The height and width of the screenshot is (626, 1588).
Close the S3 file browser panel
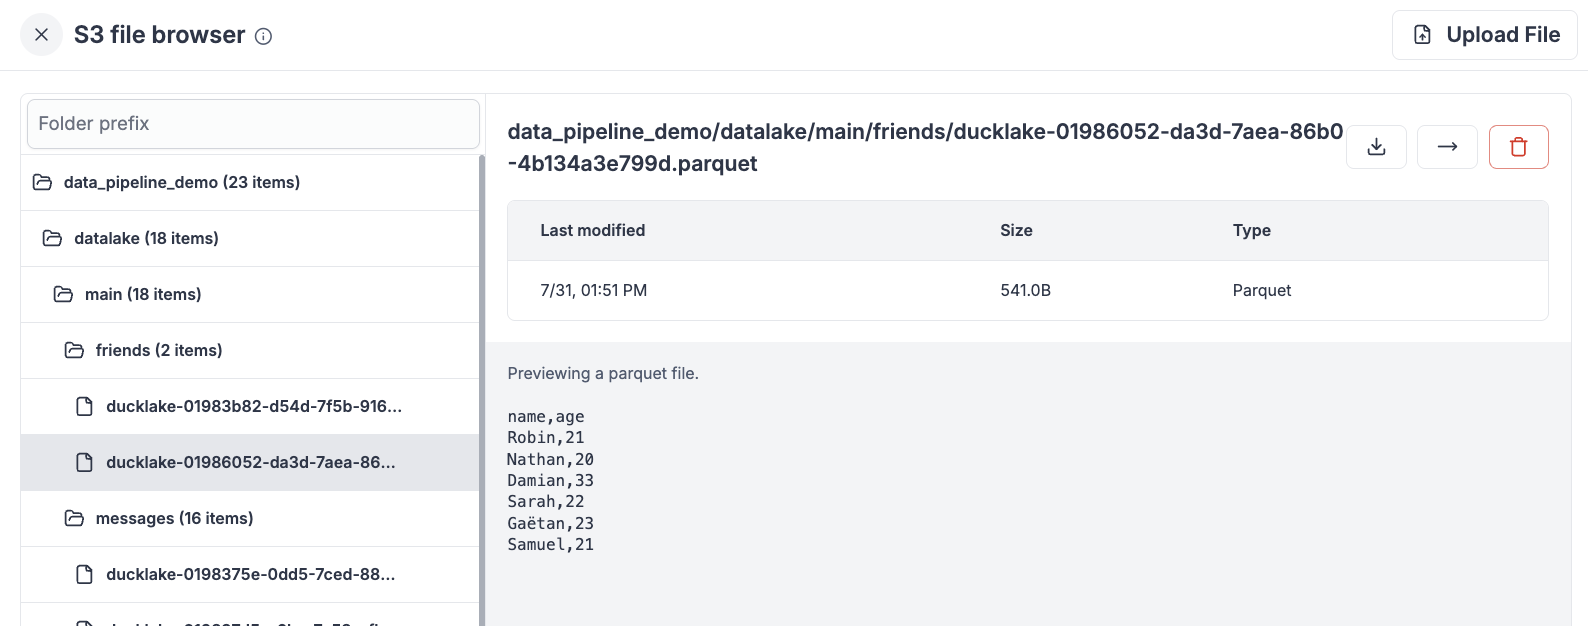(41, 35)
